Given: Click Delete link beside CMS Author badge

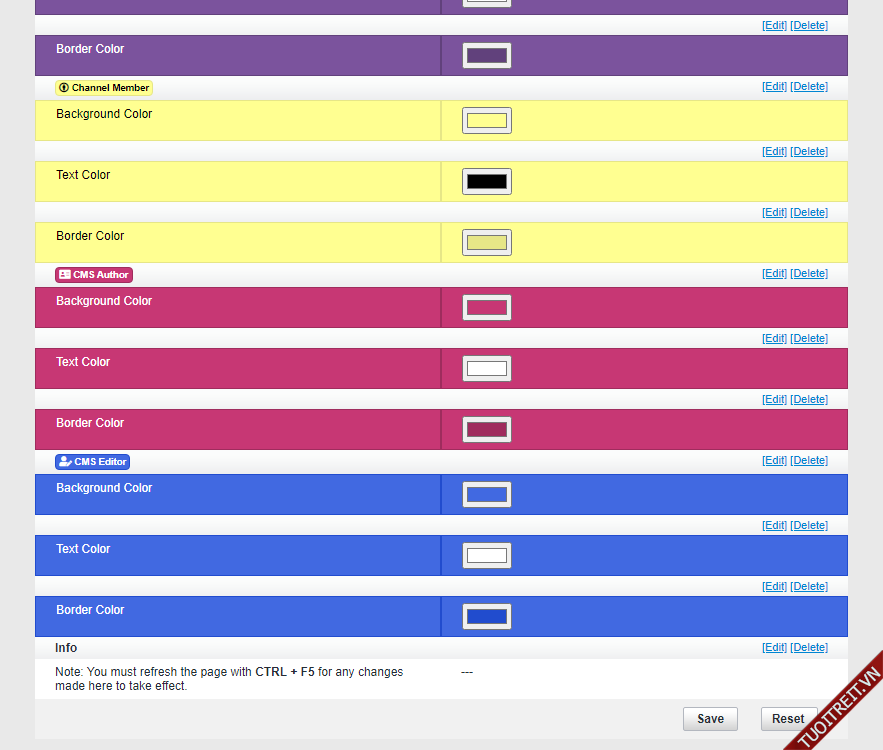Looking at the screenshot, I should coord(809,274).
